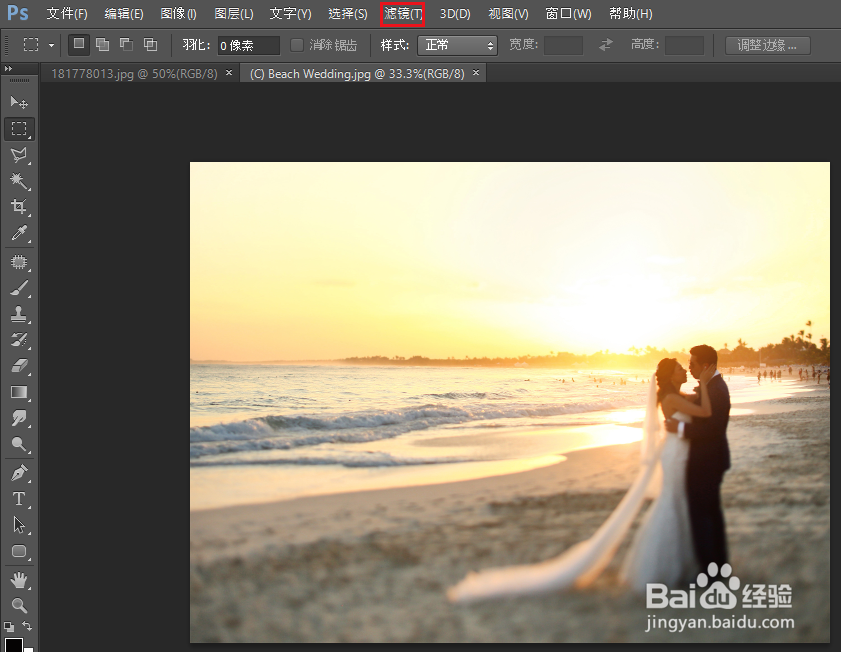Click the 调整边缘... refine edge button
This screenshot has height=652, width=841.
pyautogui.click(x=768, y=46)
